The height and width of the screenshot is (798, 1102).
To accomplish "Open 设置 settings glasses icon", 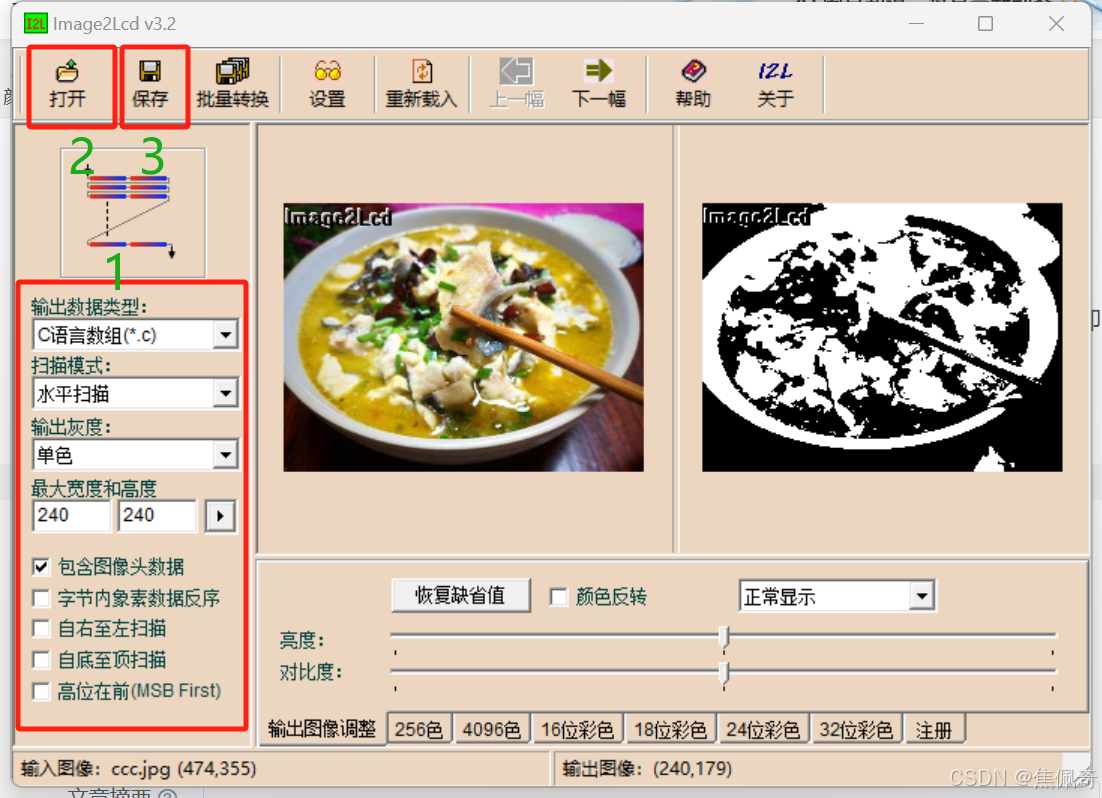I will coord(328,84).
